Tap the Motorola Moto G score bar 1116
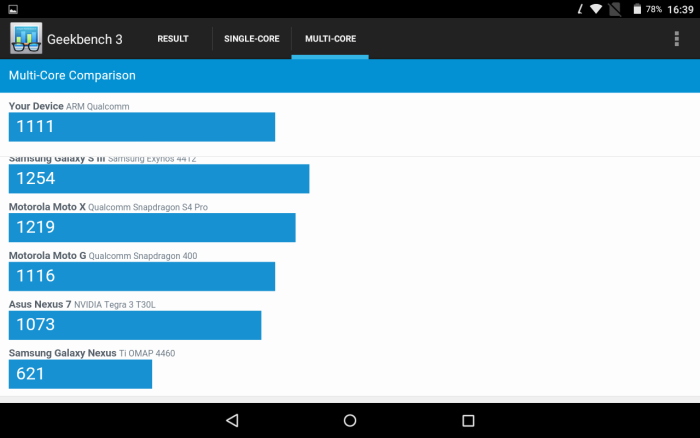700x438 pixels. point(142,276)
